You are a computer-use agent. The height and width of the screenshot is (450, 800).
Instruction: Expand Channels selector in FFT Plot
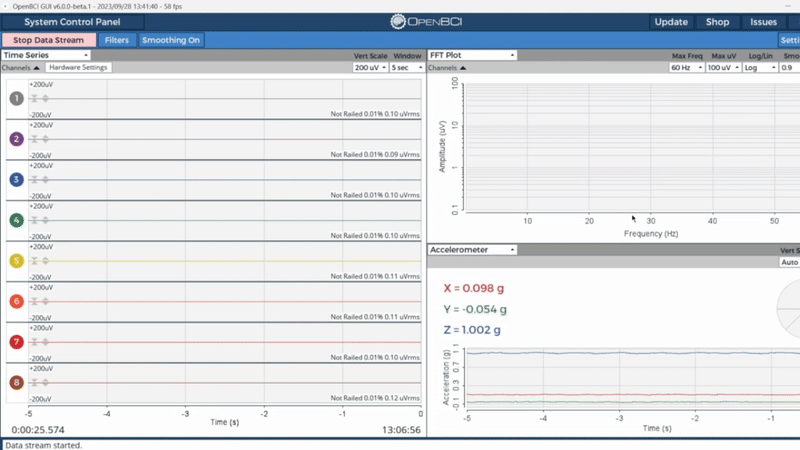(447, 67)
